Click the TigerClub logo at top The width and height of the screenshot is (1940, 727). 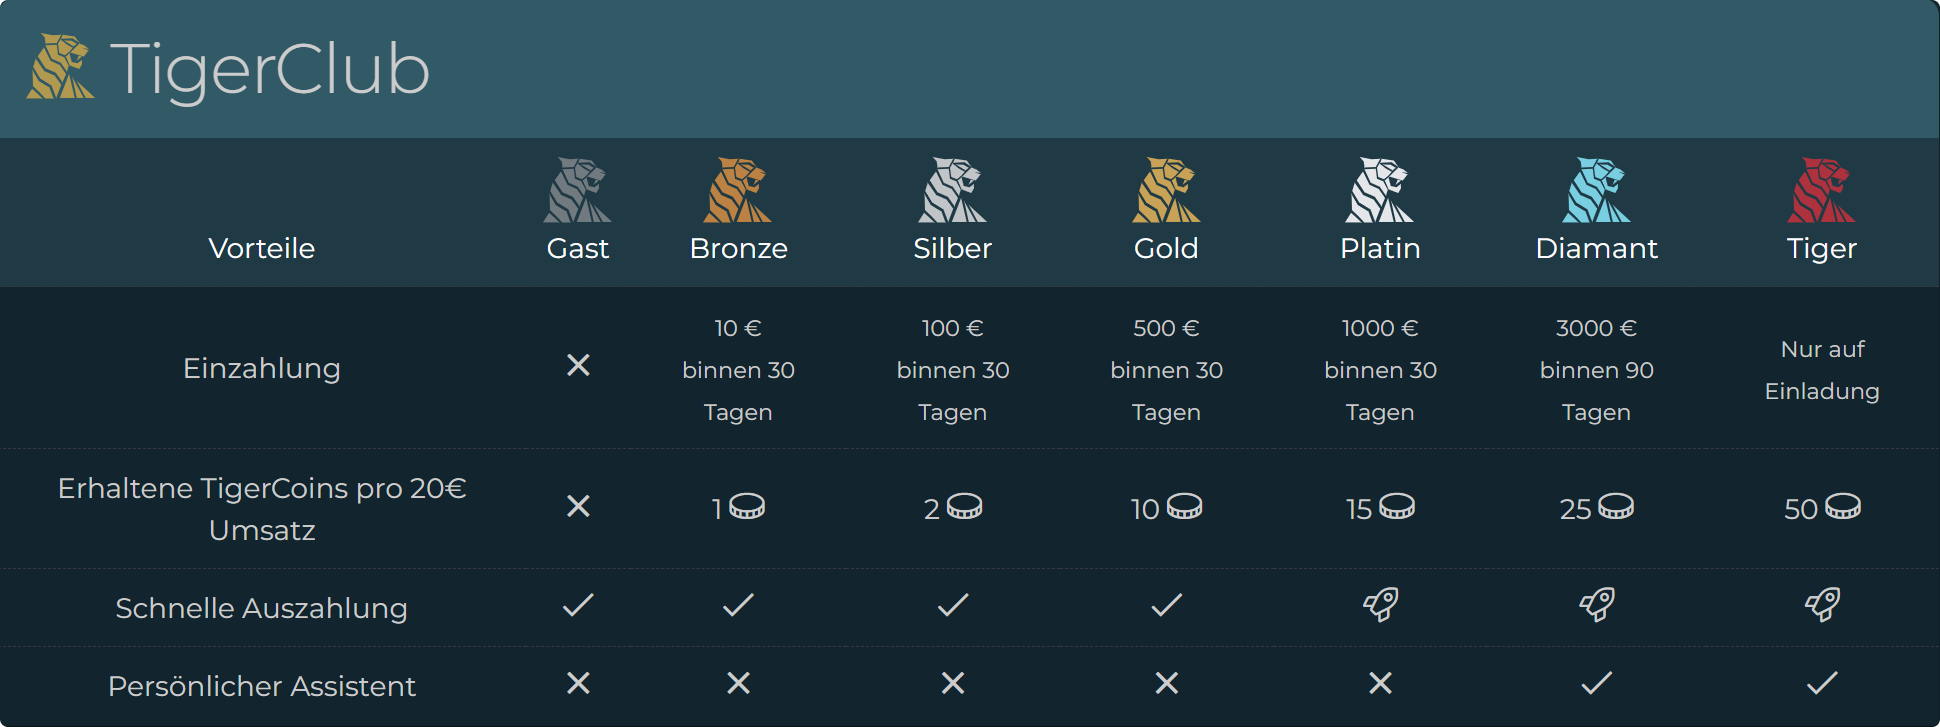coord(228,68)
